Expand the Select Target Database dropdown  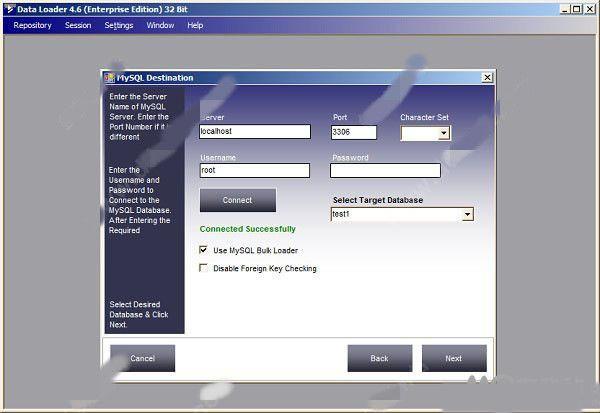click(x=467, y=214)
